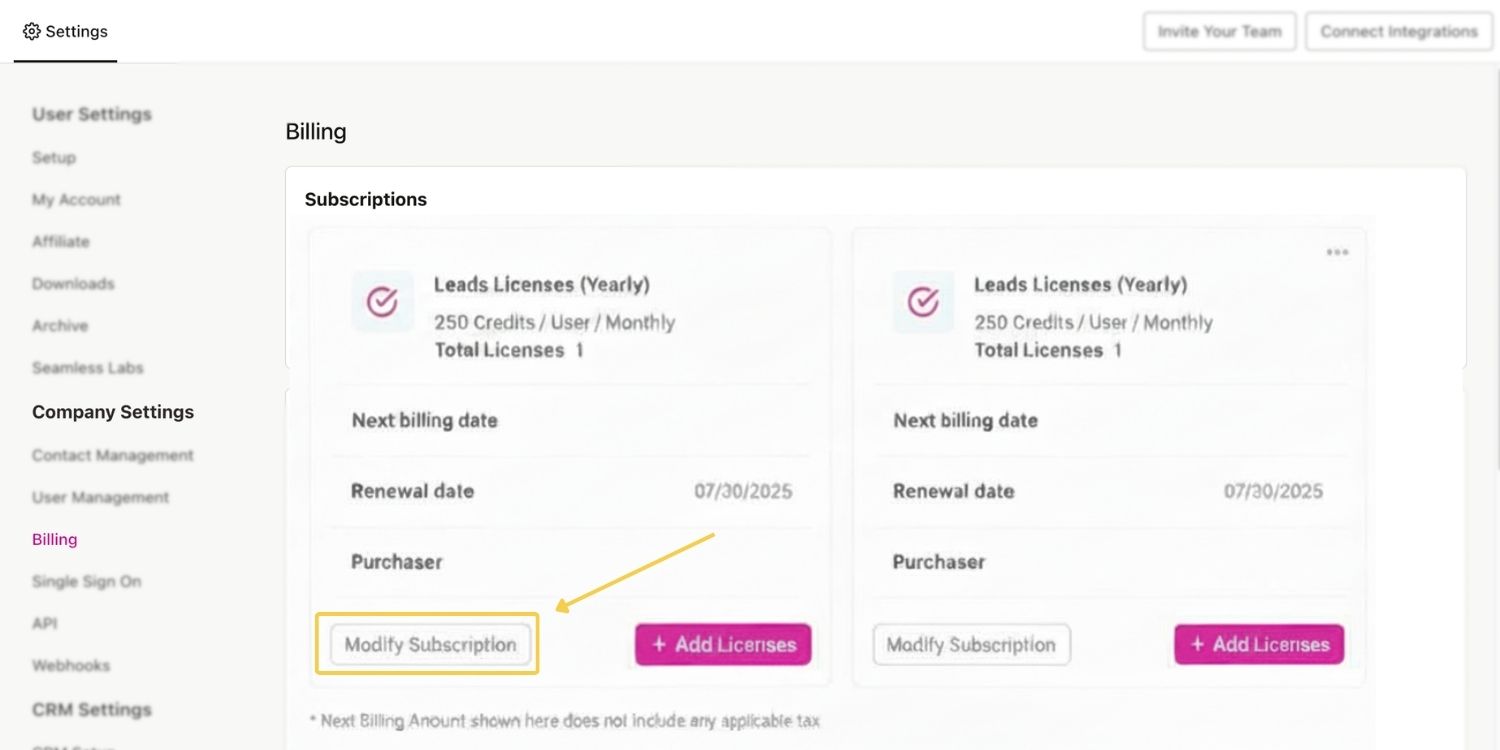
Task: Click the Invite Your Team button
Action: point(1220,31)
